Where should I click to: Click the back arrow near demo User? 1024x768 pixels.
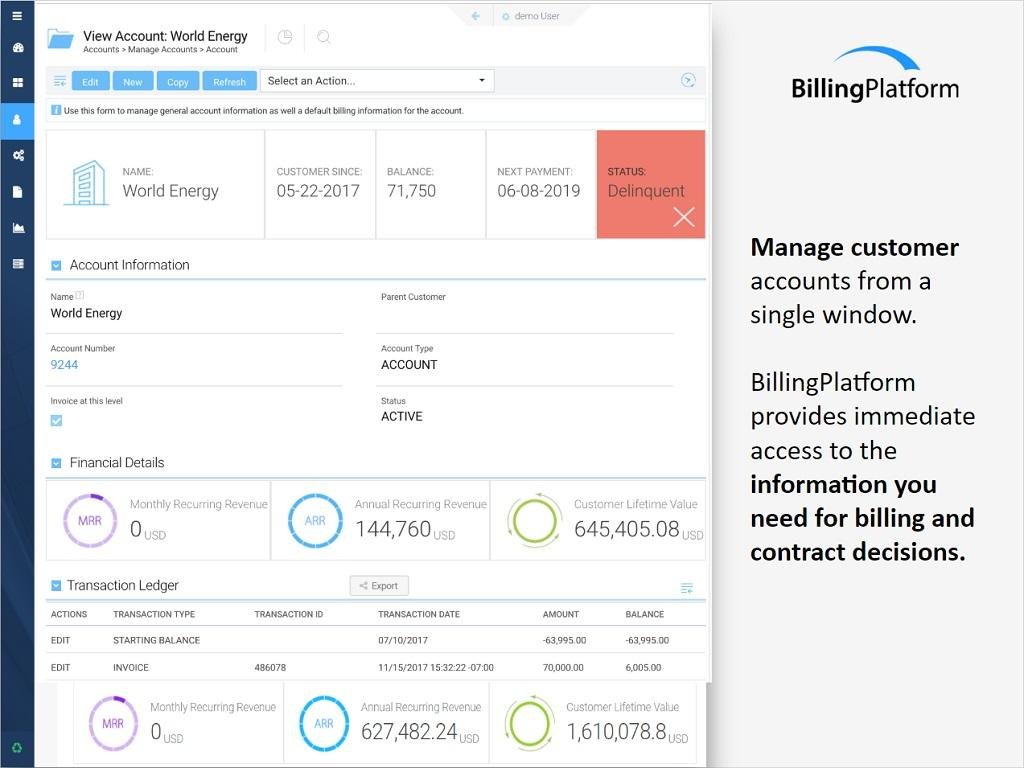click(475, 16)
